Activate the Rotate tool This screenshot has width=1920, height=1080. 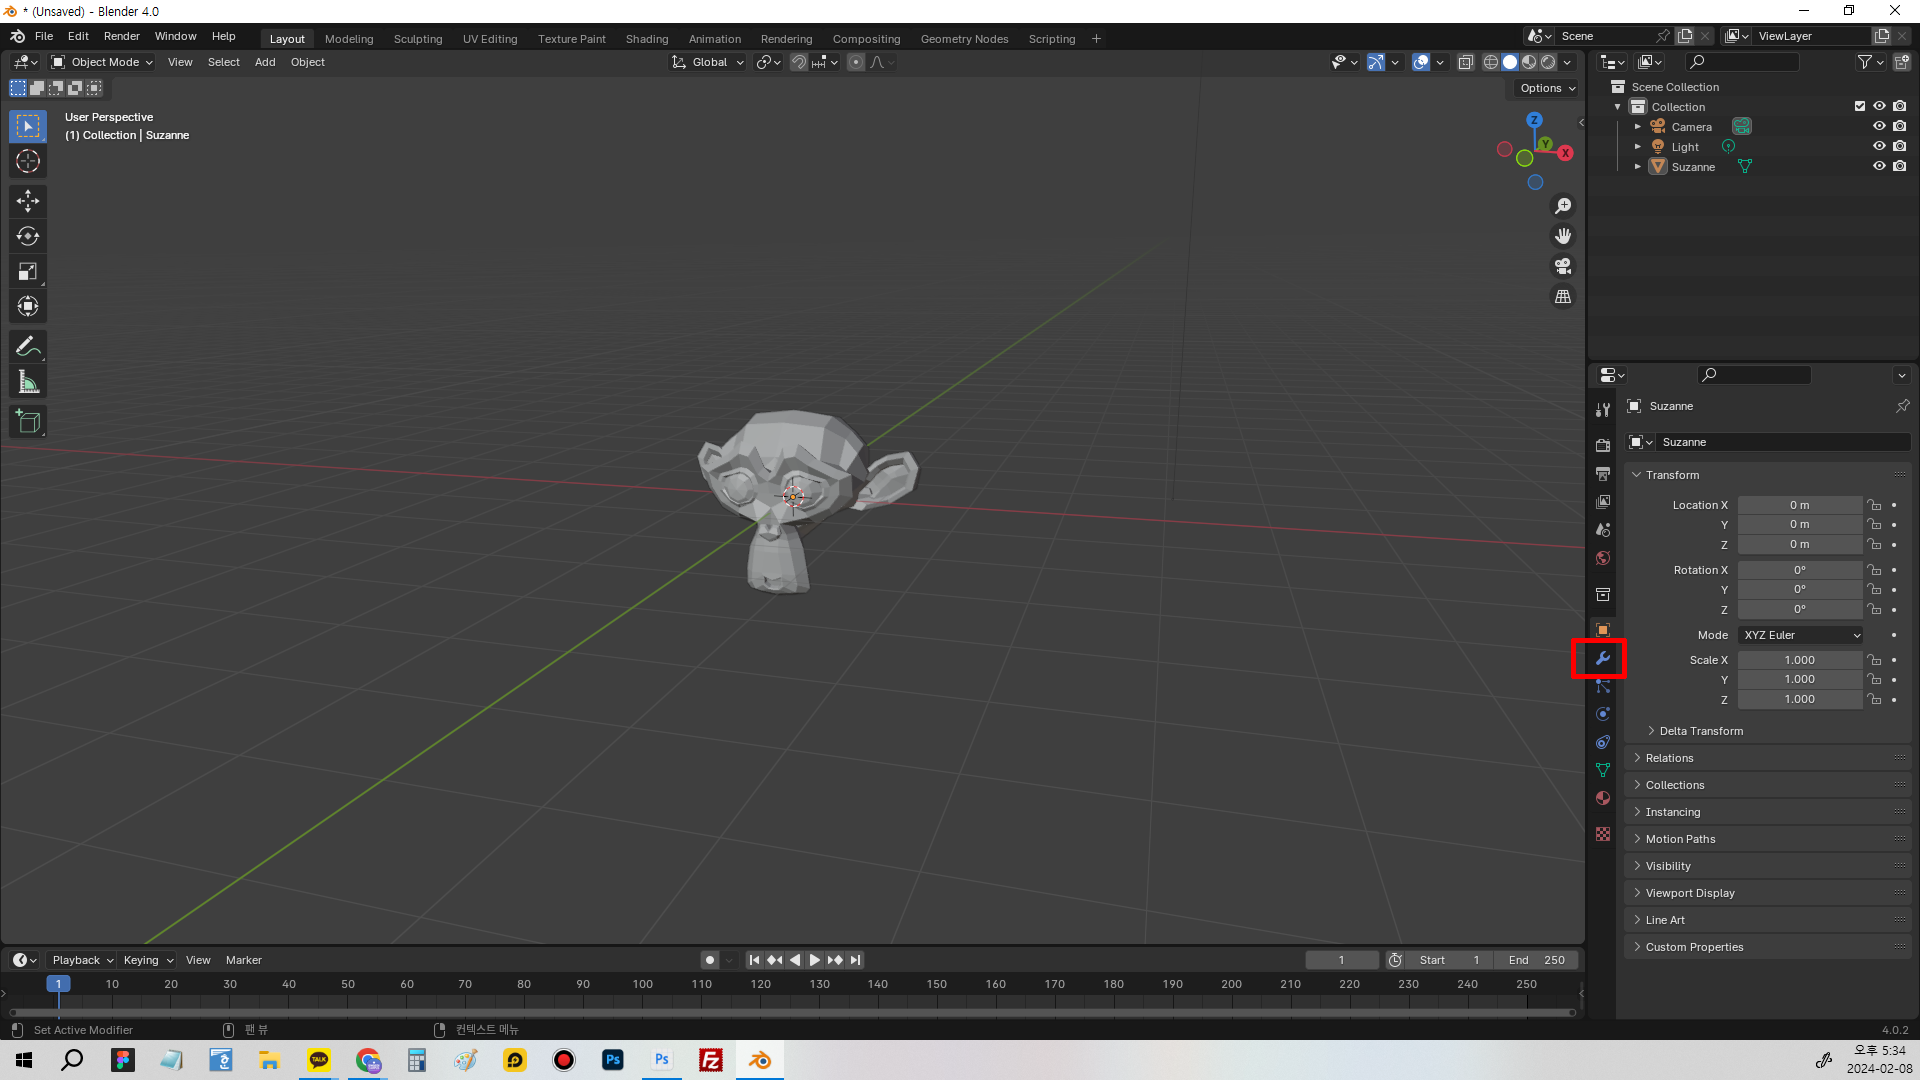[28, 236]
